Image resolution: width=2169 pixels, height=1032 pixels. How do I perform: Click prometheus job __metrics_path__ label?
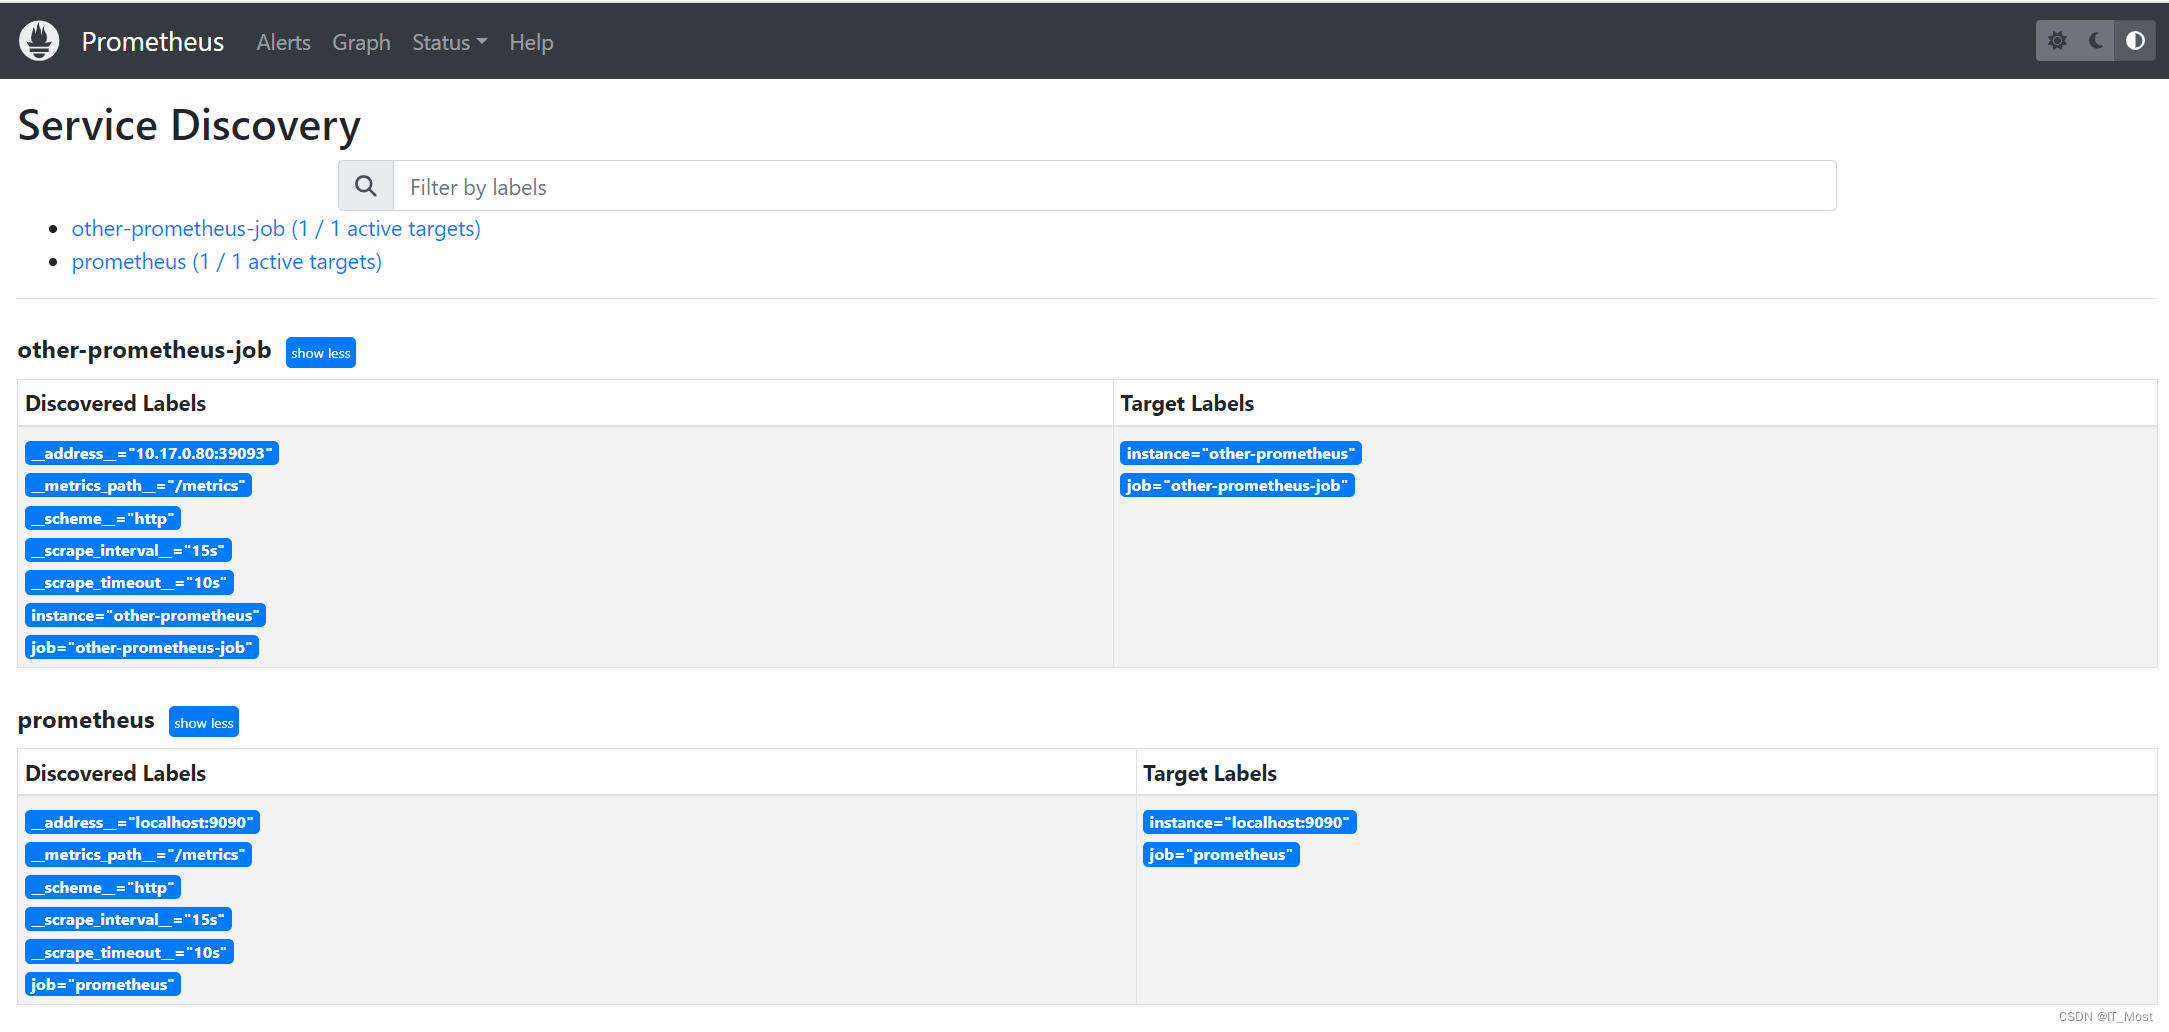(x=138, y=855)
